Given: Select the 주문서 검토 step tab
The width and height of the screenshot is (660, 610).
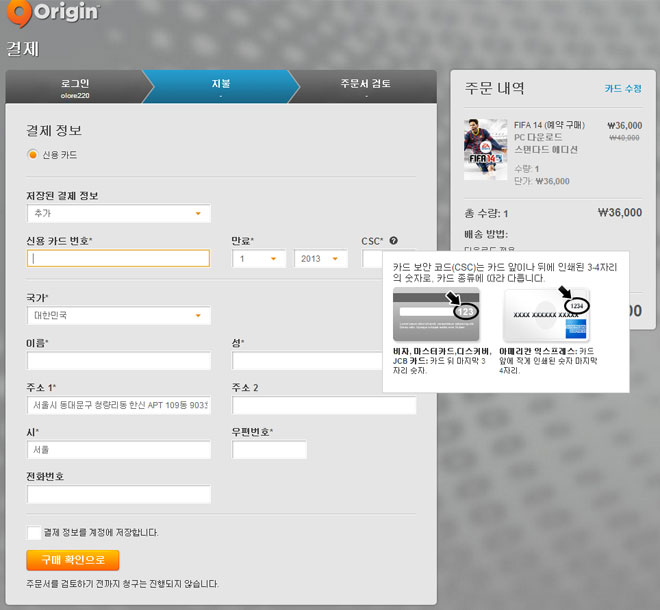Looking at the screenshot, I should coord(365,87).
